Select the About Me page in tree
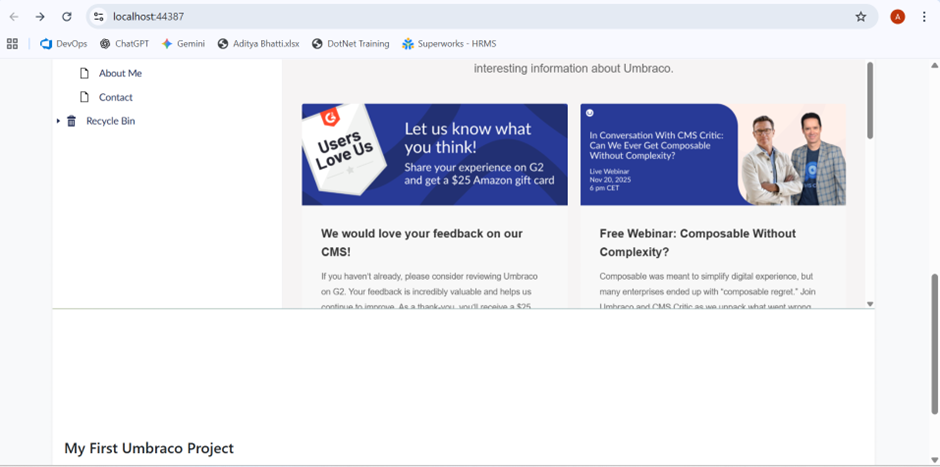The width and height of the screenshot is (940, 467). 119,73
